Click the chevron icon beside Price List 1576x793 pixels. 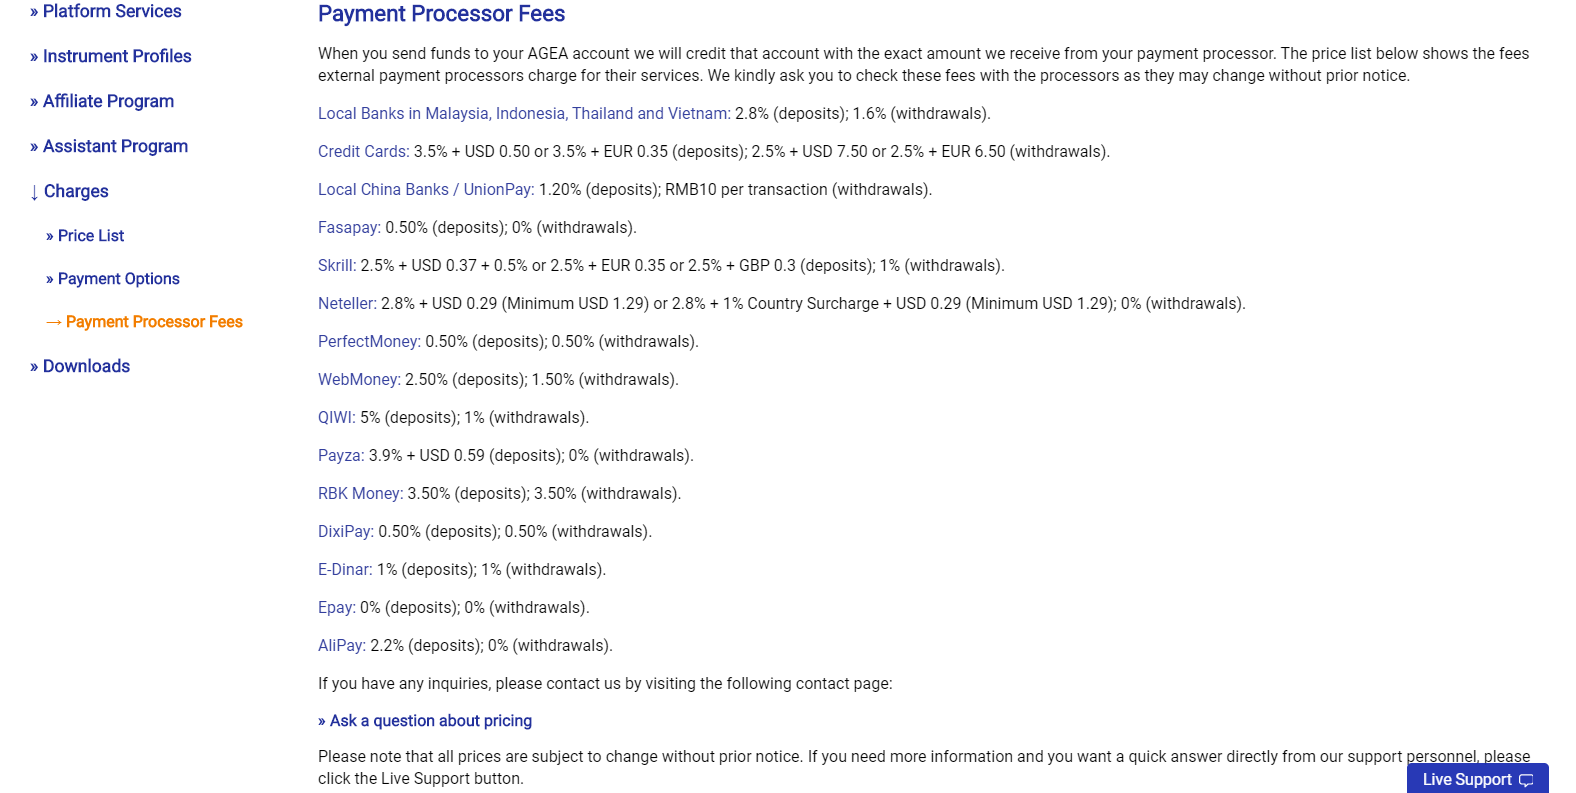click(x=51, y=235)
